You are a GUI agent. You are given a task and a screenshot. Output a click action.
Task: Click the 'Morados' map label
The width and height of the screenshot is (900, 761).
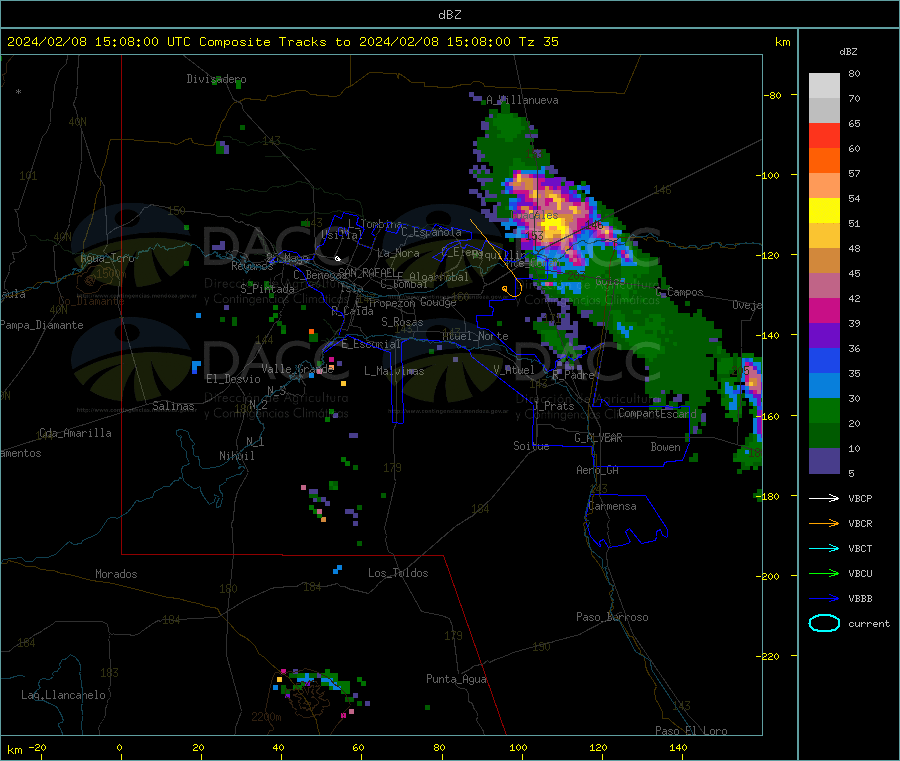(x=116, y=574)
